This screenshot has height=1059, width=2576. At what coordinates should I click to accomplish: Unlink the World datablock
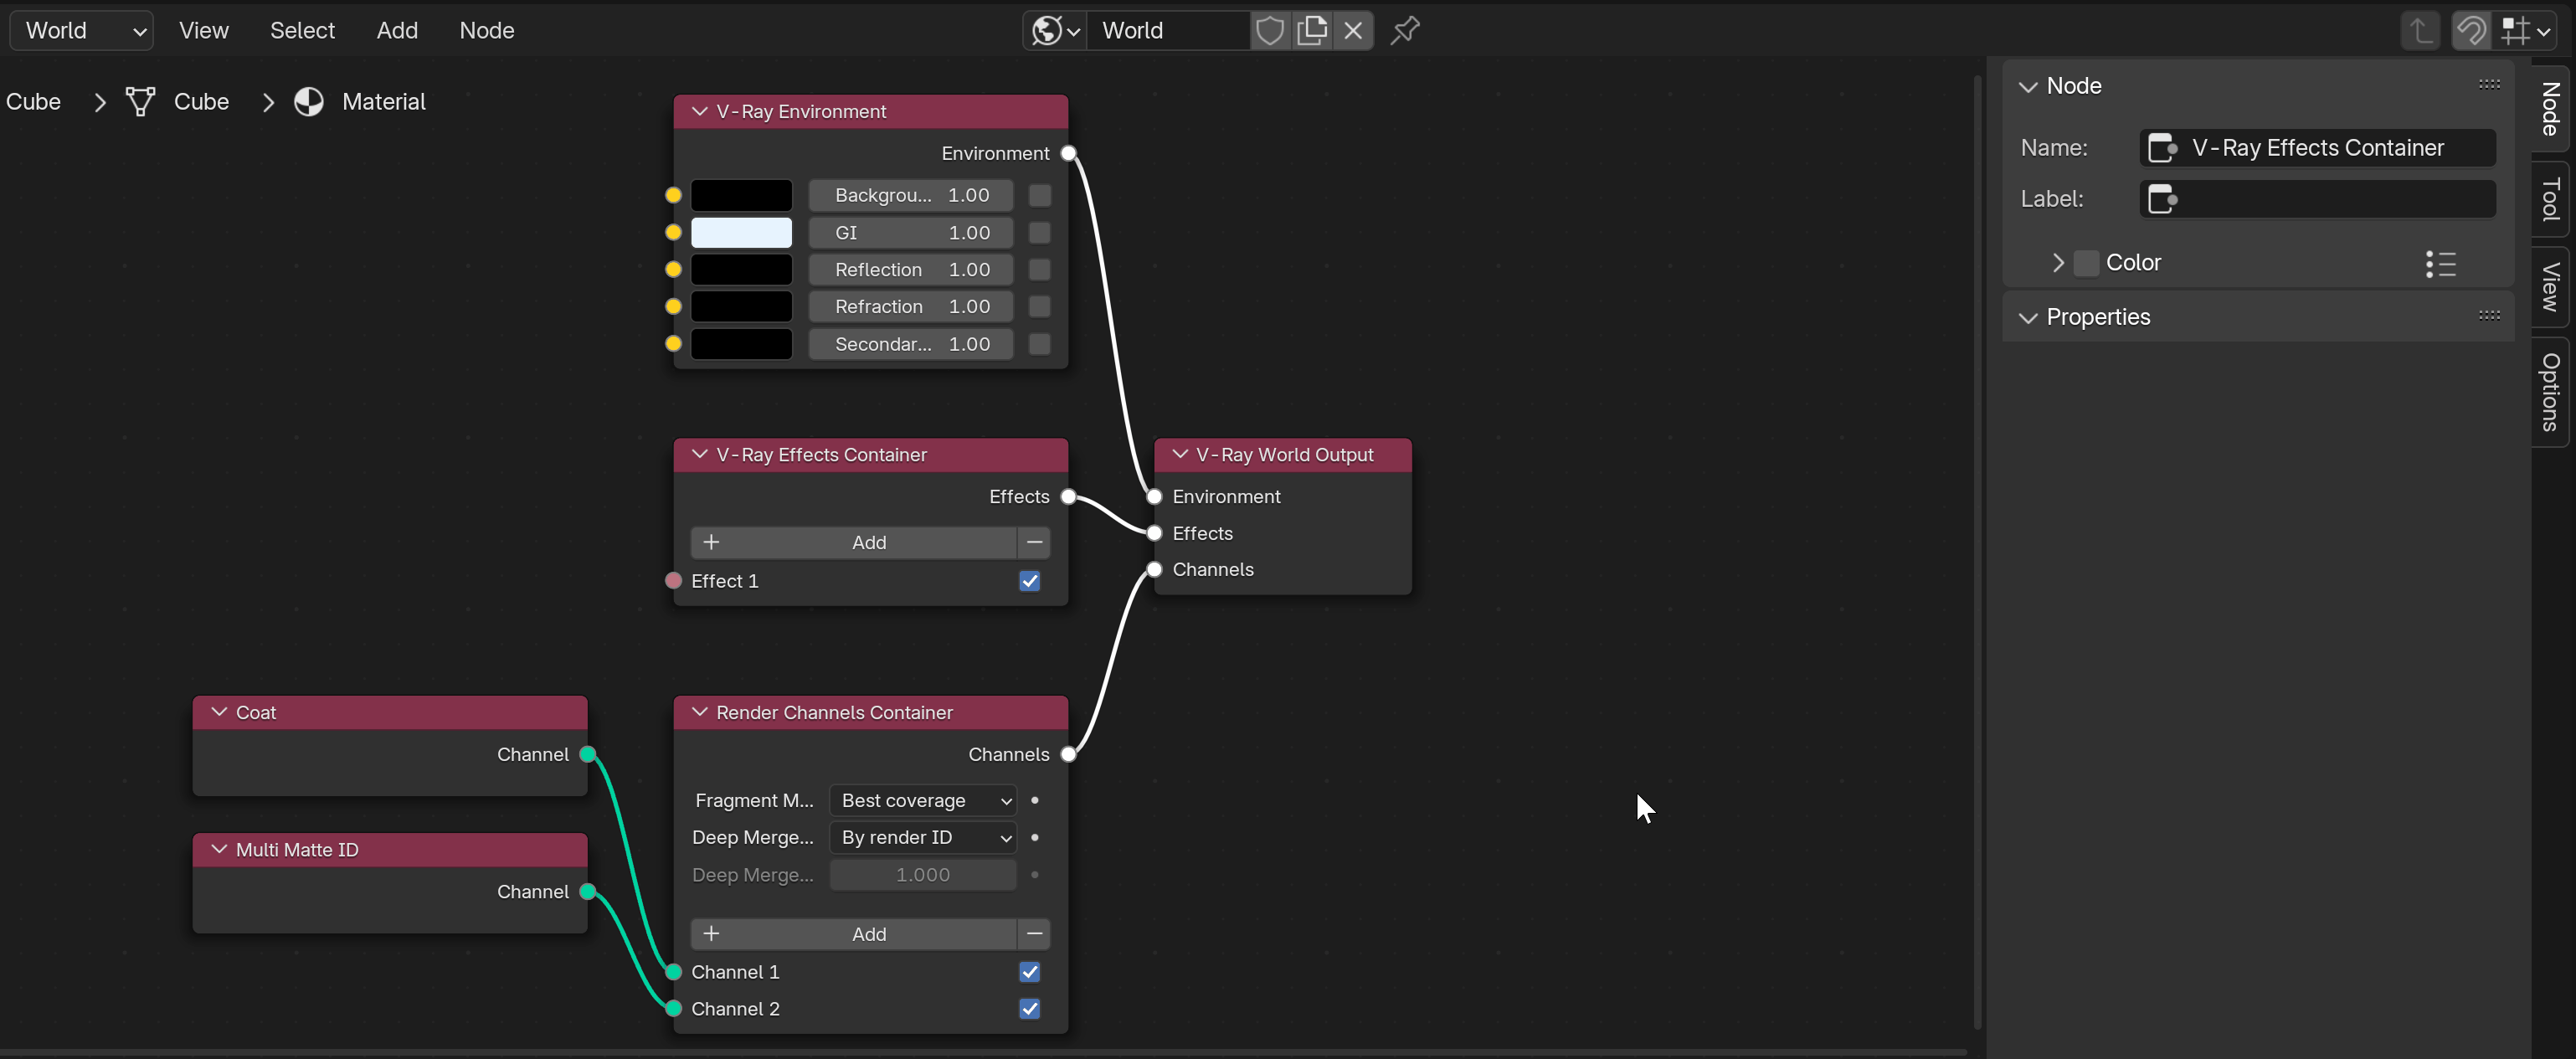pos(1353,30)
